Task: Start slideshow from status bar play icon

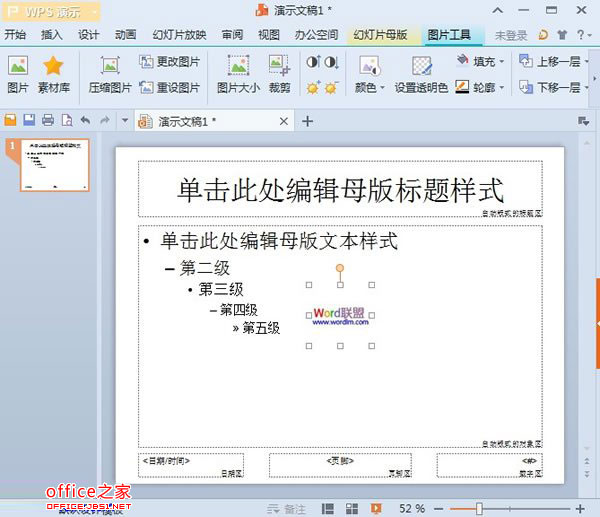Action: coord(376,509)
